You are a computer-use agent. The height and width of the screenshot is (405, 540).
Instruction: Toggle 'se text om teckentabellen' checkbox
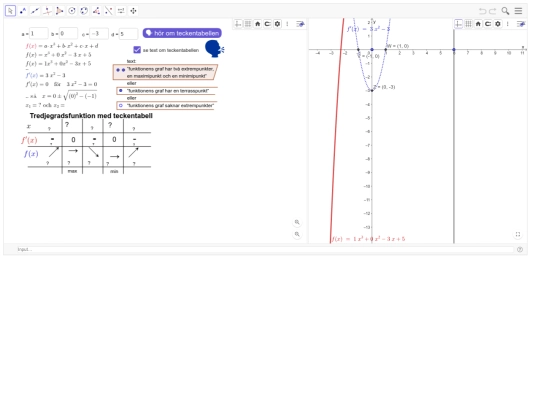pos(137,50)
